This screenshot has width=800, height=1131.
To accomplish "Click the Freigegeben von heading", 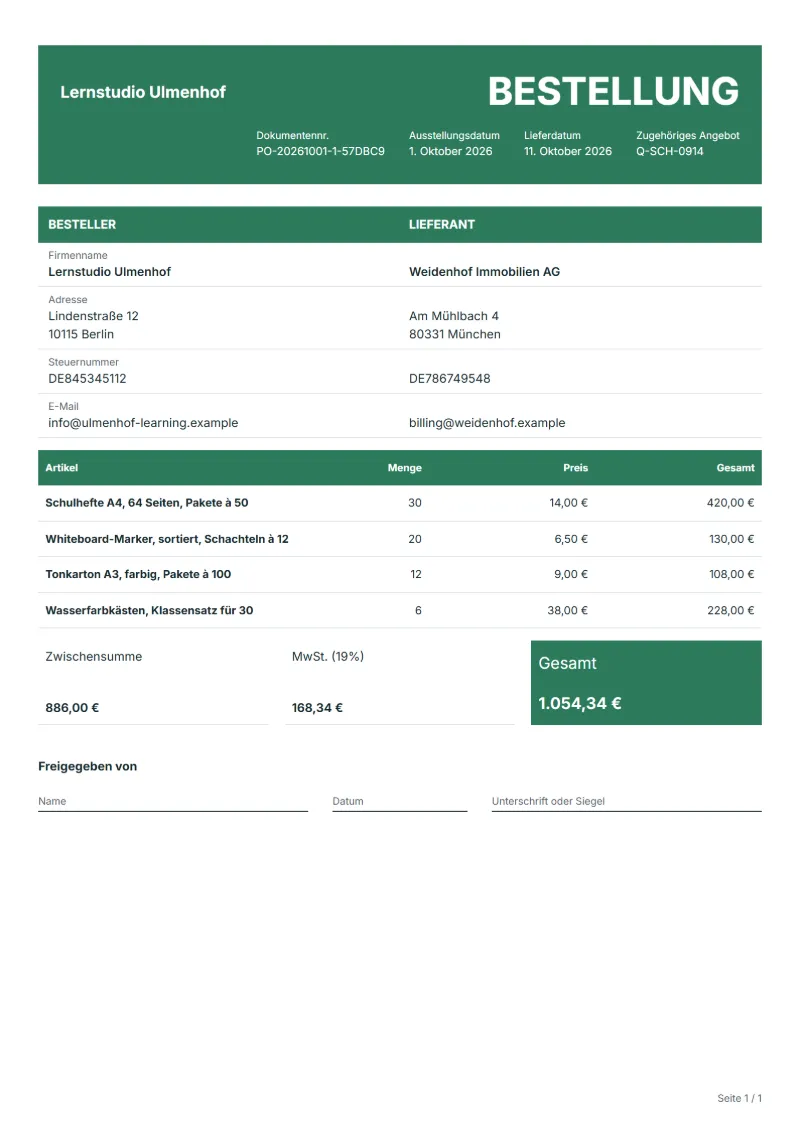I will click(87, 766).
